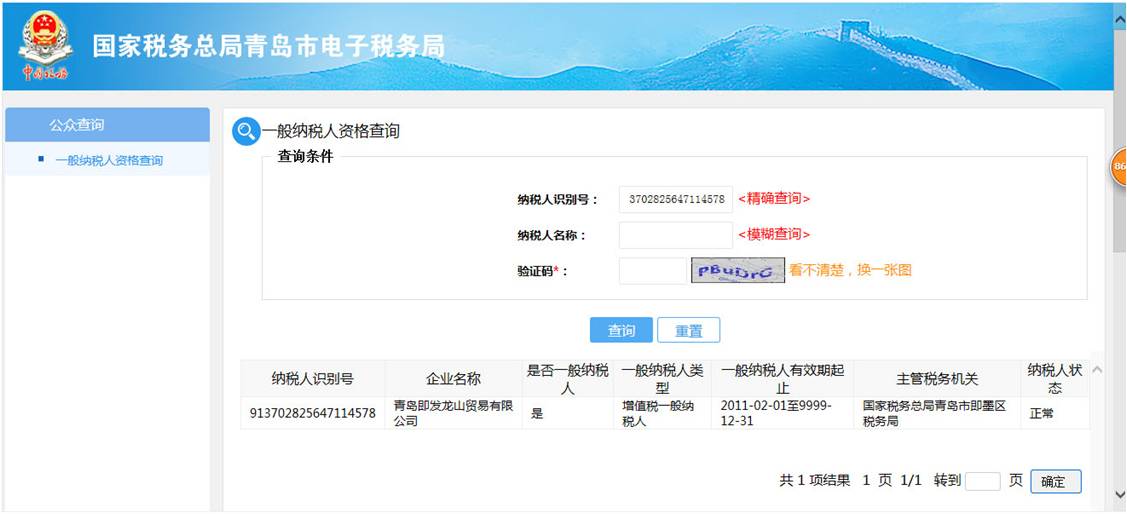Click the captcha image PBuDrG
This screenshot has height=514, width=1127.
736,270
